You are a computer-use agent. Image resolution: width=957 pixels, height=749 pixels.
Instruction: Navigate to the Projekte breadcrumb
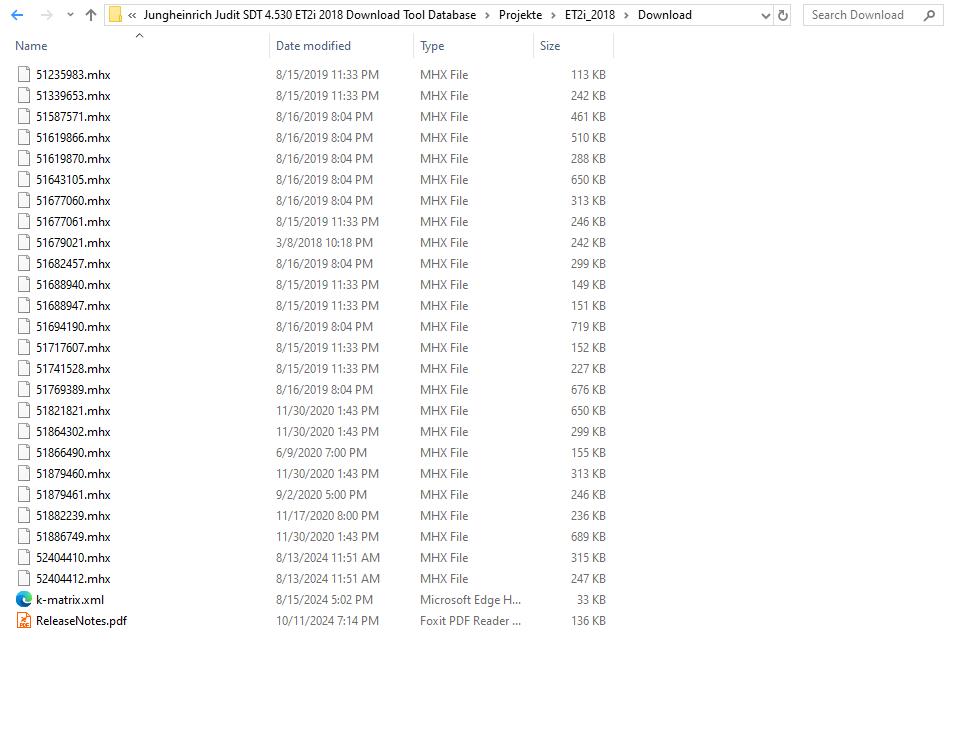[520, 15]
